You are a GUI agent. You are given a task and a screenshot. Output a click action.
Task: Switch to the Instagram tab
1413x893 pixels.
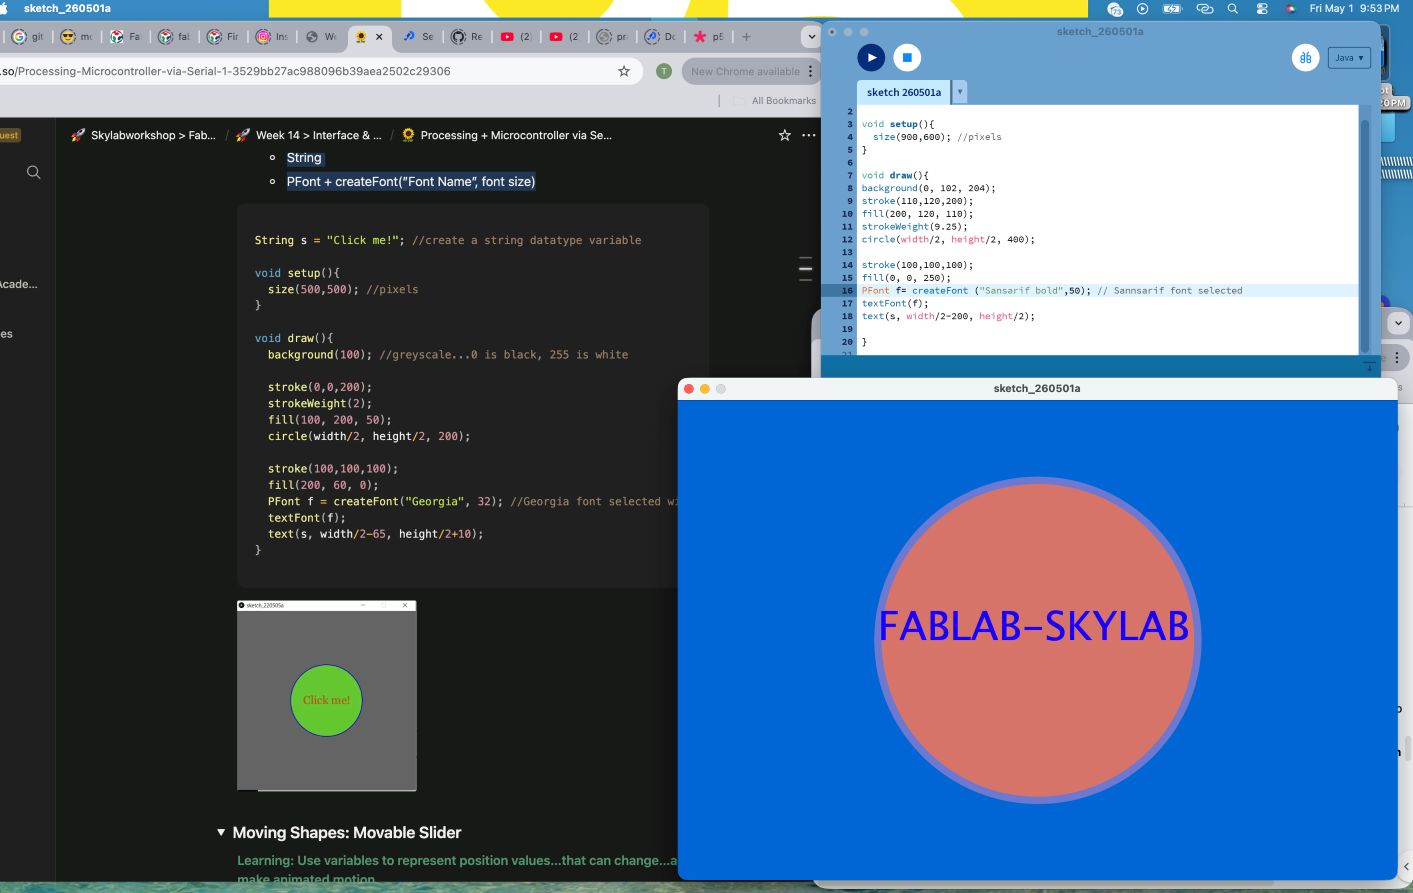click(272, 37)
